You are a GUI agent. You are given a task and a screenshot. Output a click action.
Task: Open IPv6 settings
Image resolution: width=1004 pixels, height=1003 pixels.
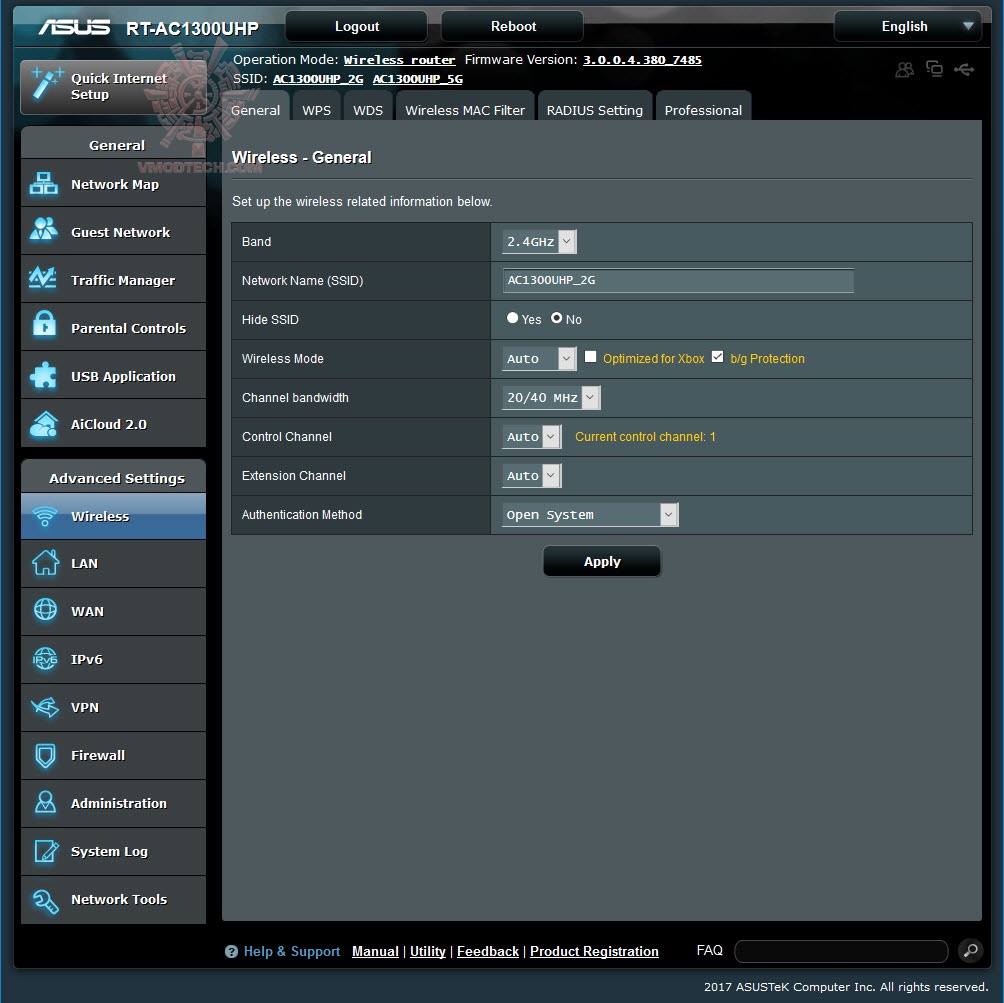point(113,659)
